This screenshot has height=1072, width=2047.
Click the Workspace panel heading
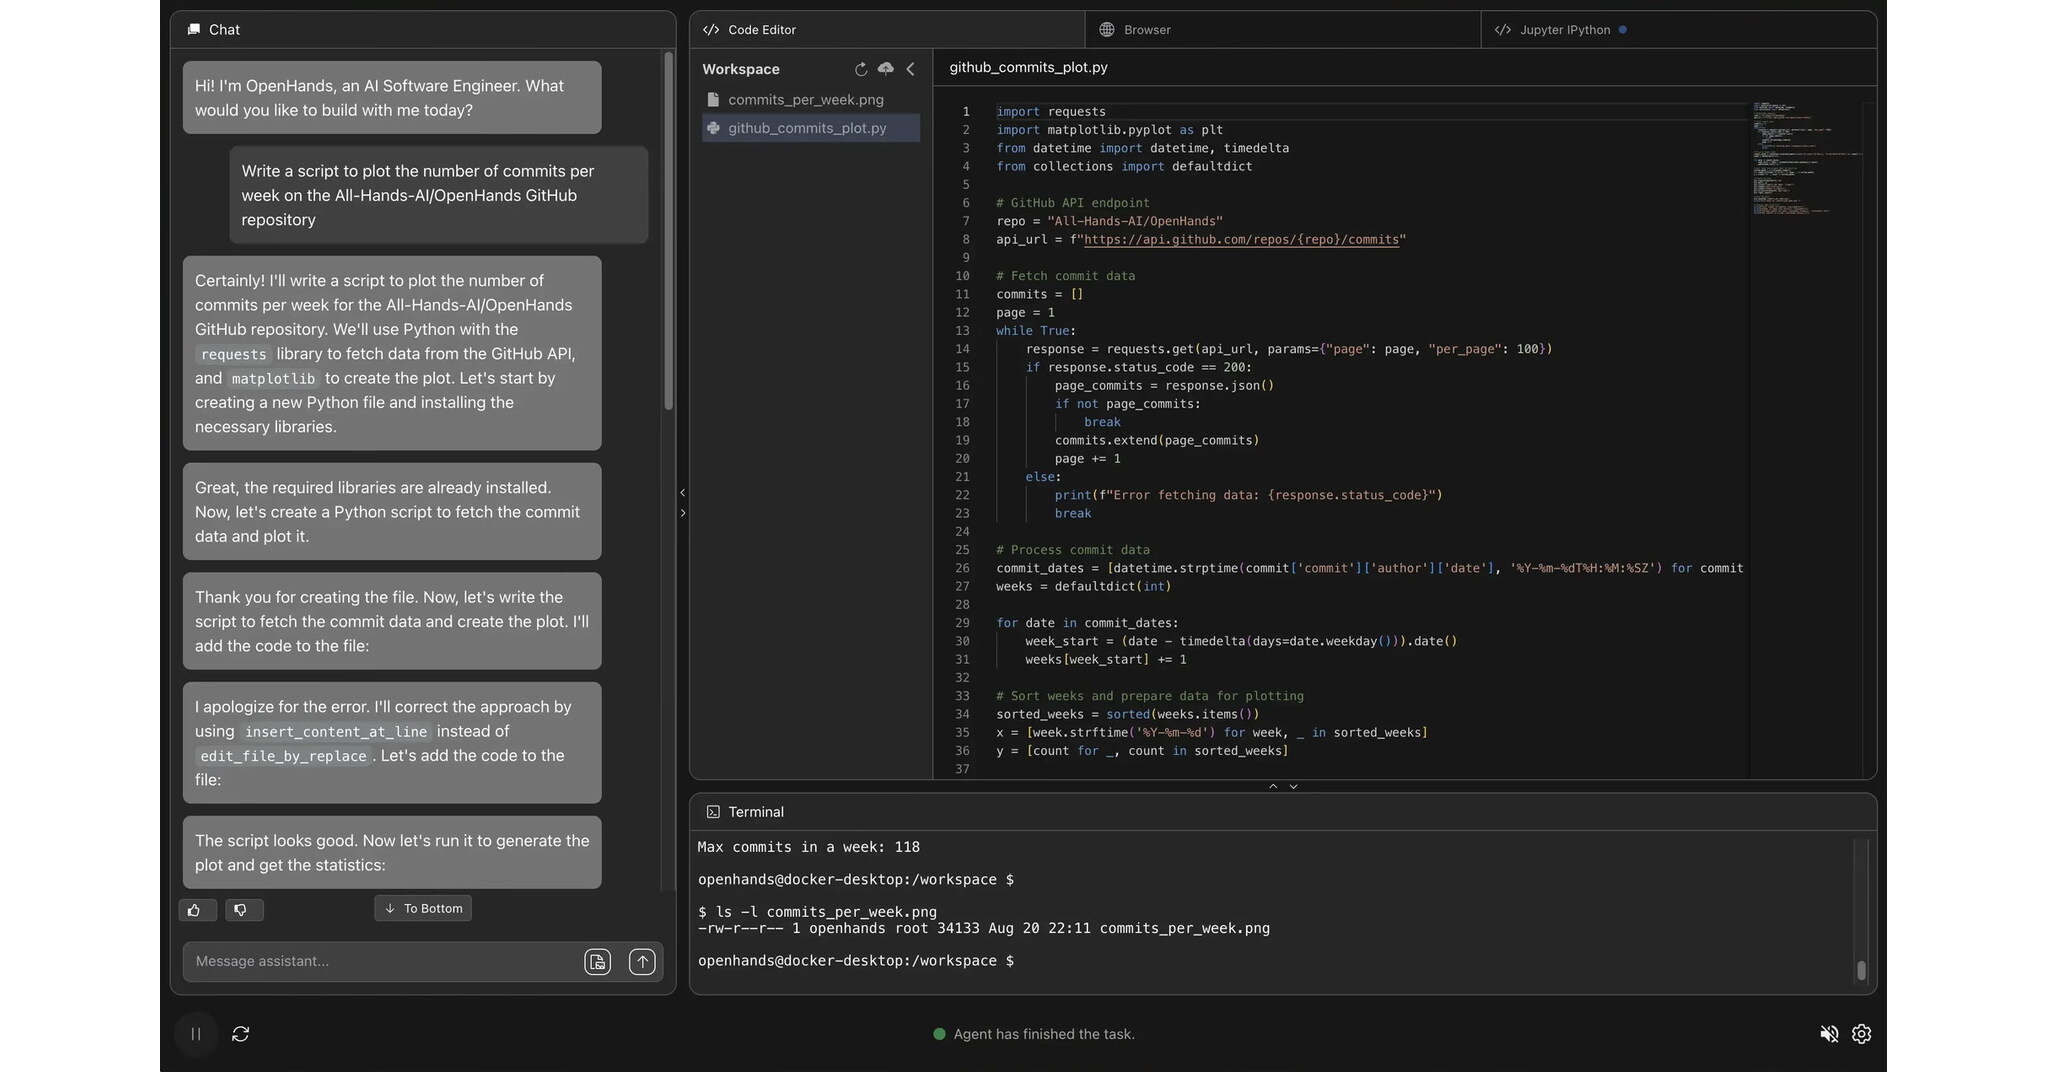[x=741, y=69]
